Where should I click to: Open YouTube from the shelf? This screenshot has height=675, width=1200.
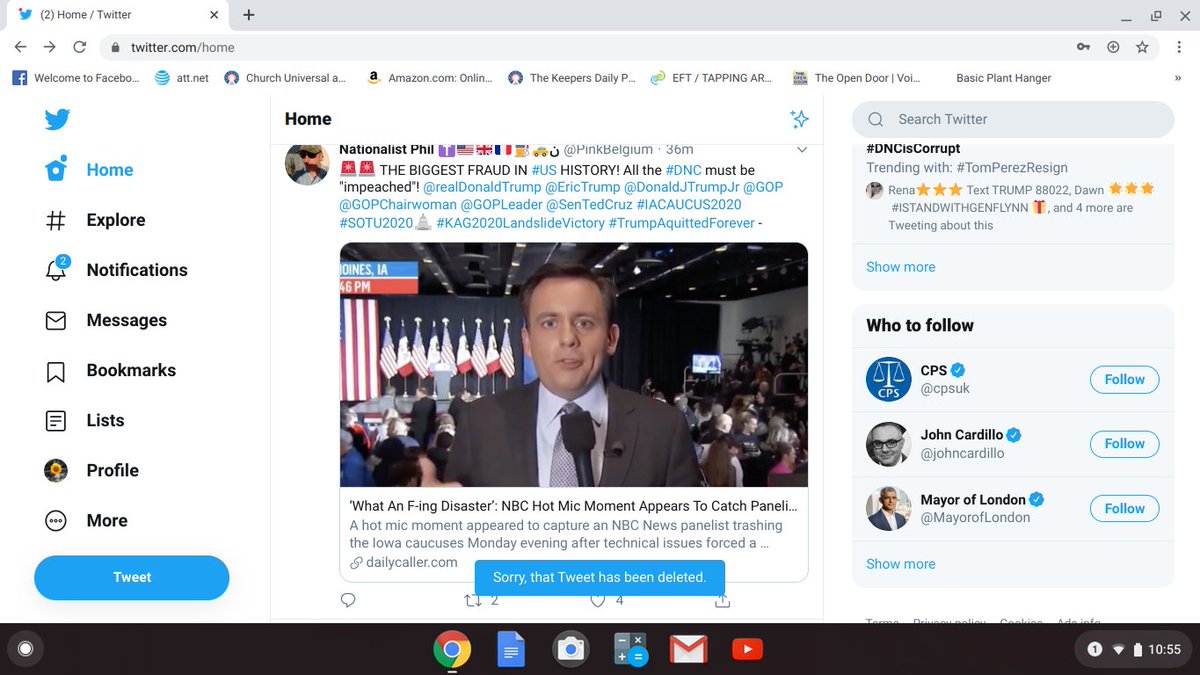[x=747, y=650]
